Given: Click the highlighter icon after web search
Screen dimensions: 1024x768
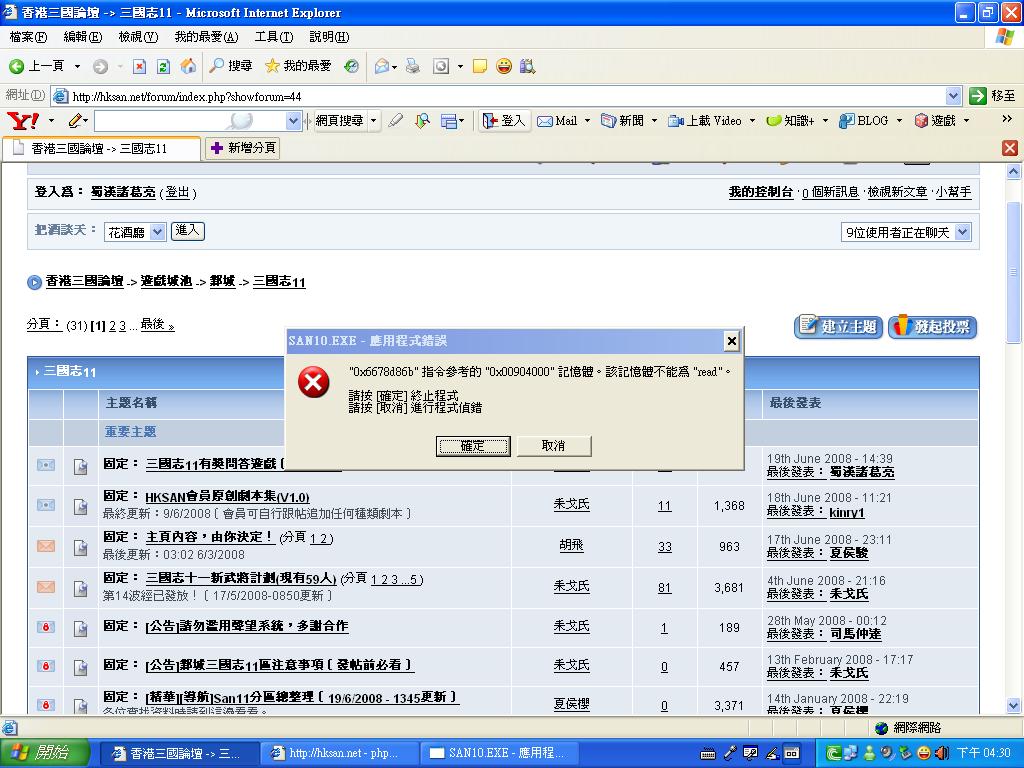Looking at the screenshot, I should click(x=395, y=121).
